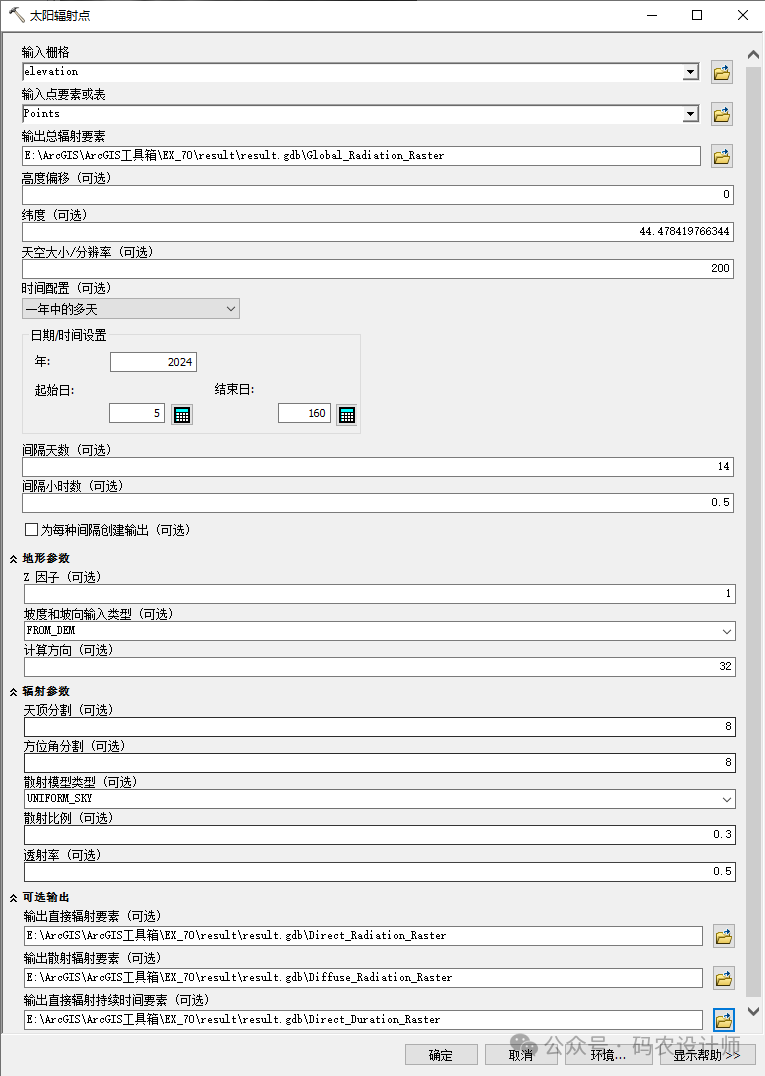This screenshot has height=1076, width=765.
Task: Expand the 坡度和坡向输入类型 dropdown
Action: coord(379,631)
